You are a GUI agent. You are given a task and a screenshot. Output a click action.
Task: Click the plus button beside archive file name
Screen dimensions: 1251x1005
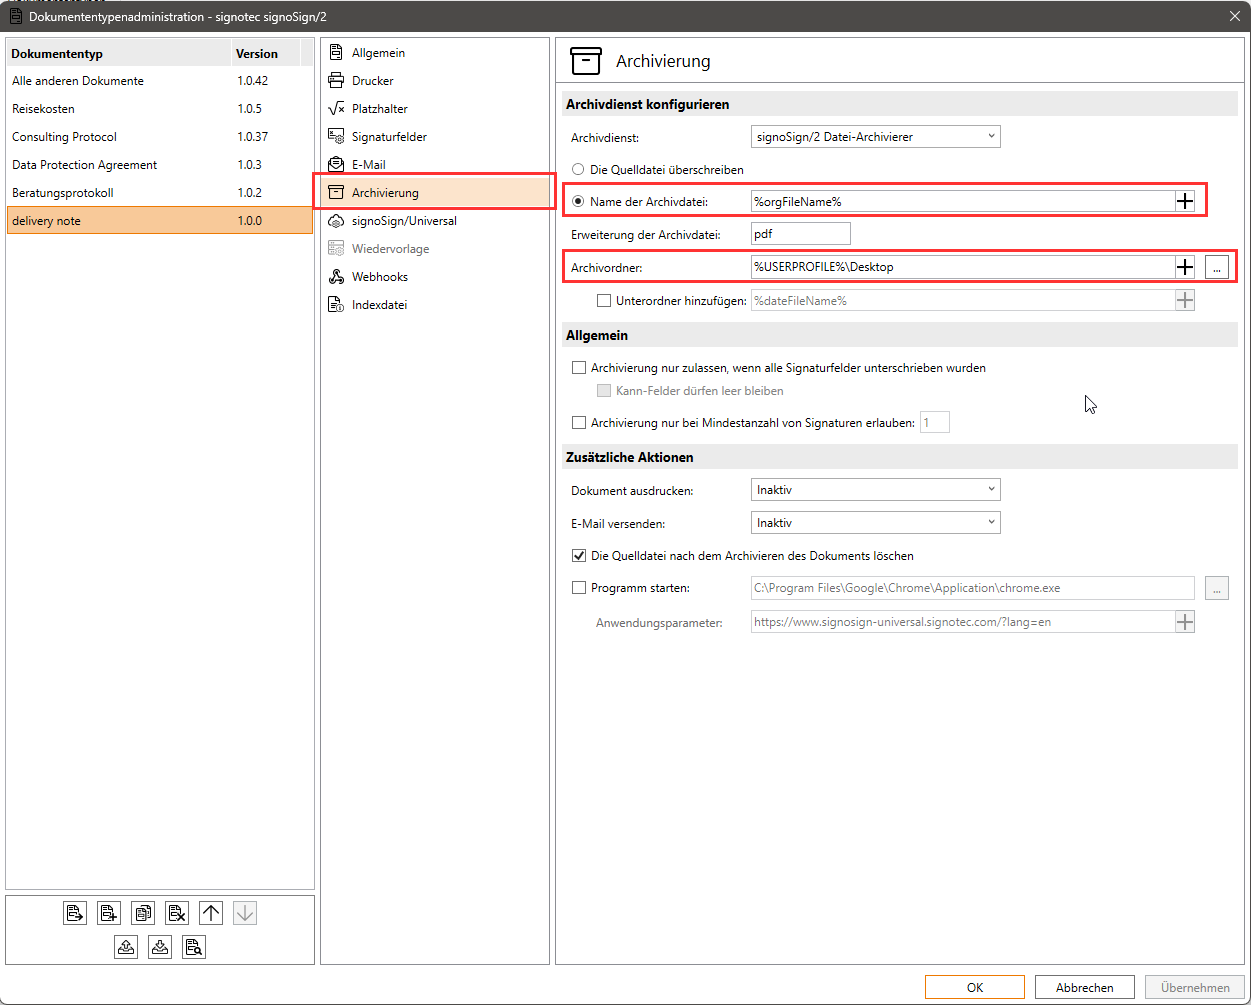click(1185, 201)
